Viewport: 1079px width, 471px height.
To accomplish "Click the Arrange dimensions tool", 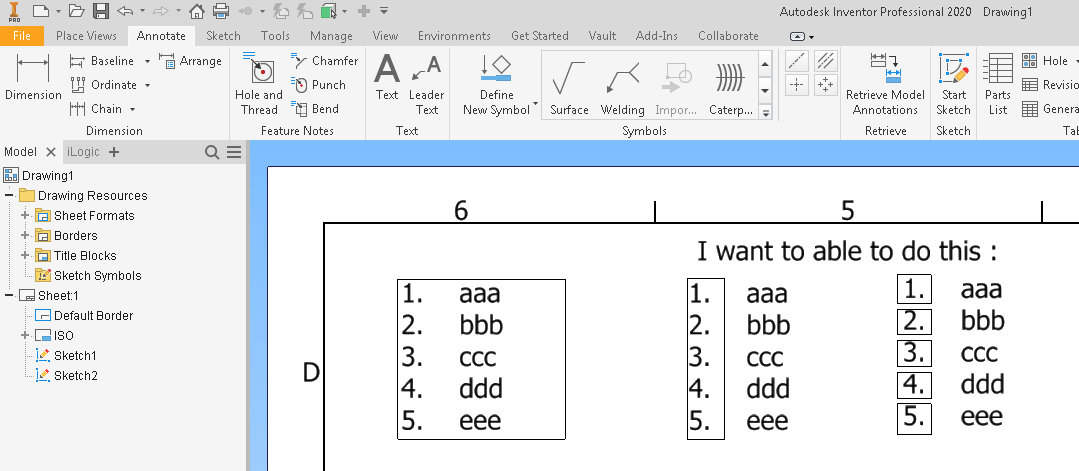I will [190, 61].
